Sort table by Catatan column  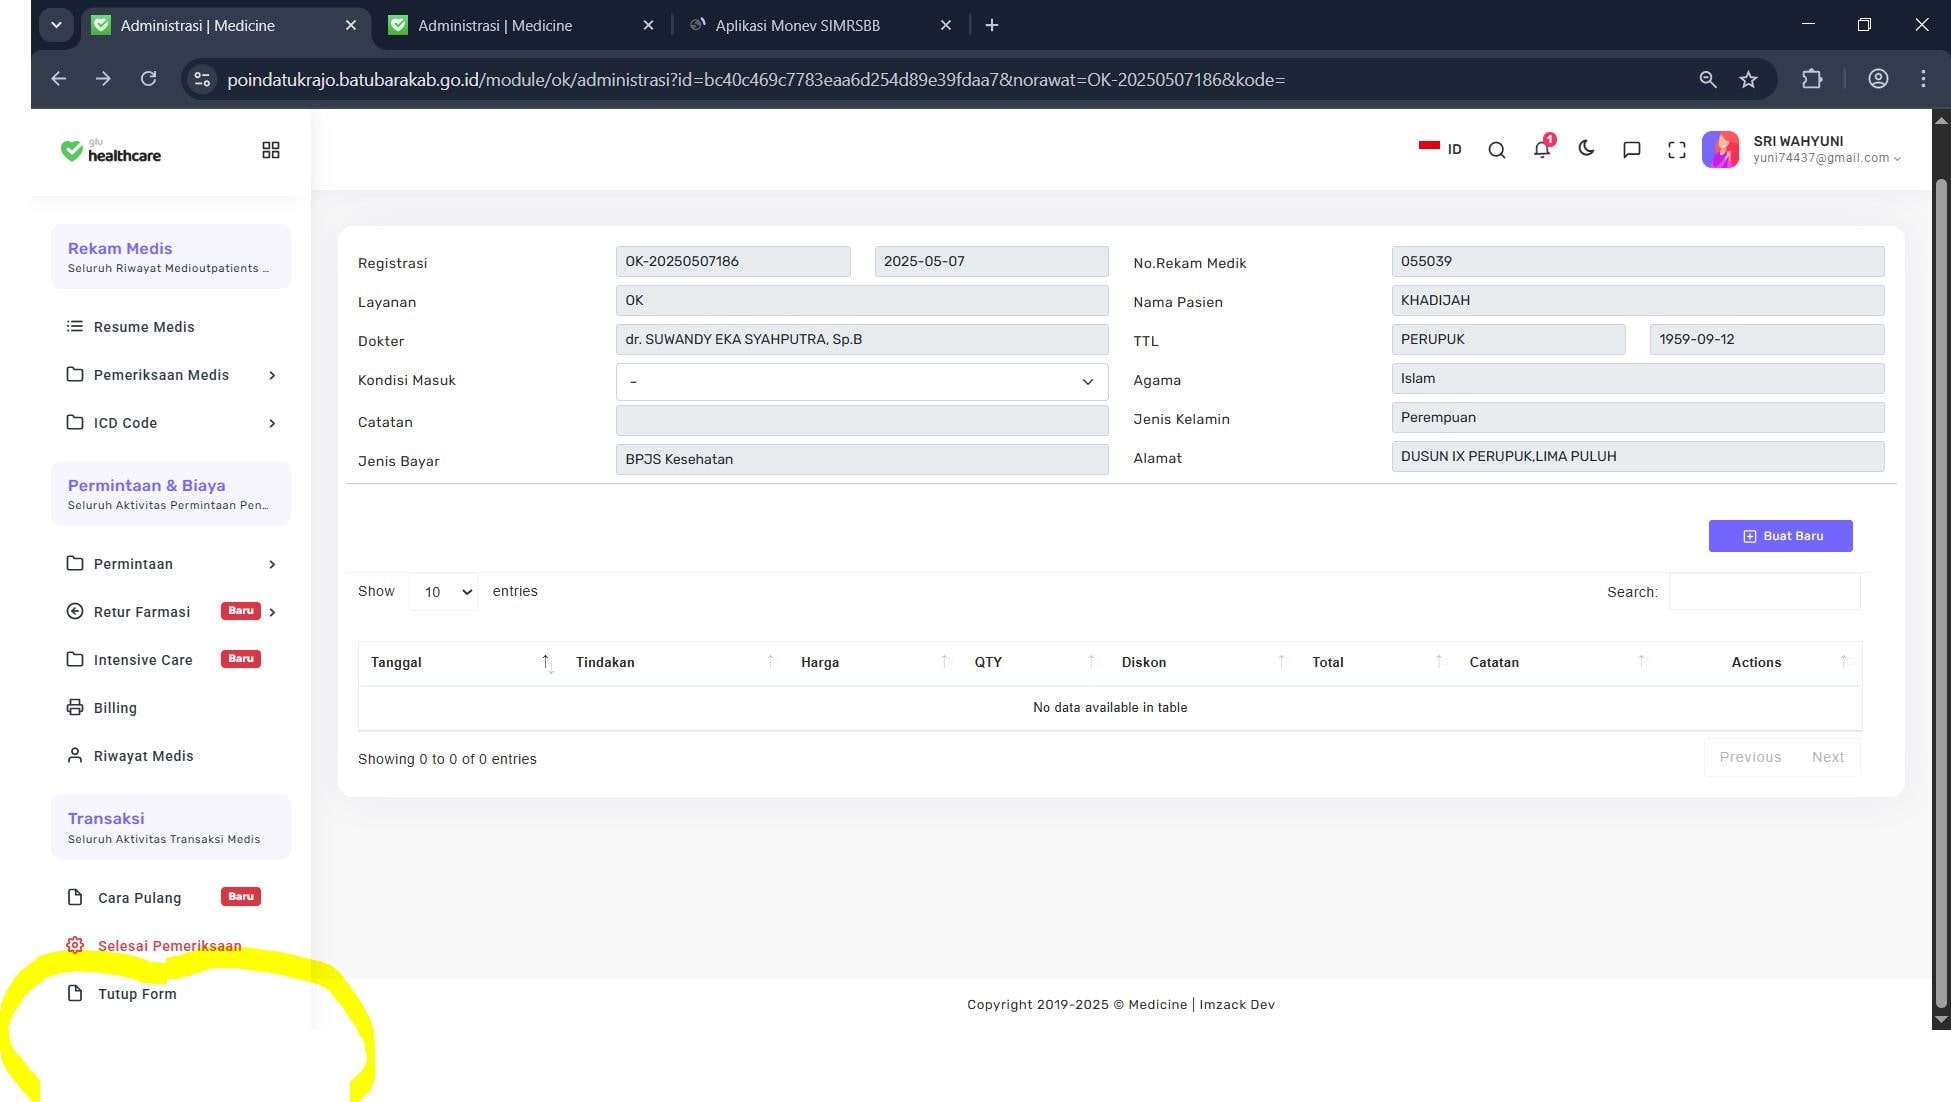(1557, 663)
